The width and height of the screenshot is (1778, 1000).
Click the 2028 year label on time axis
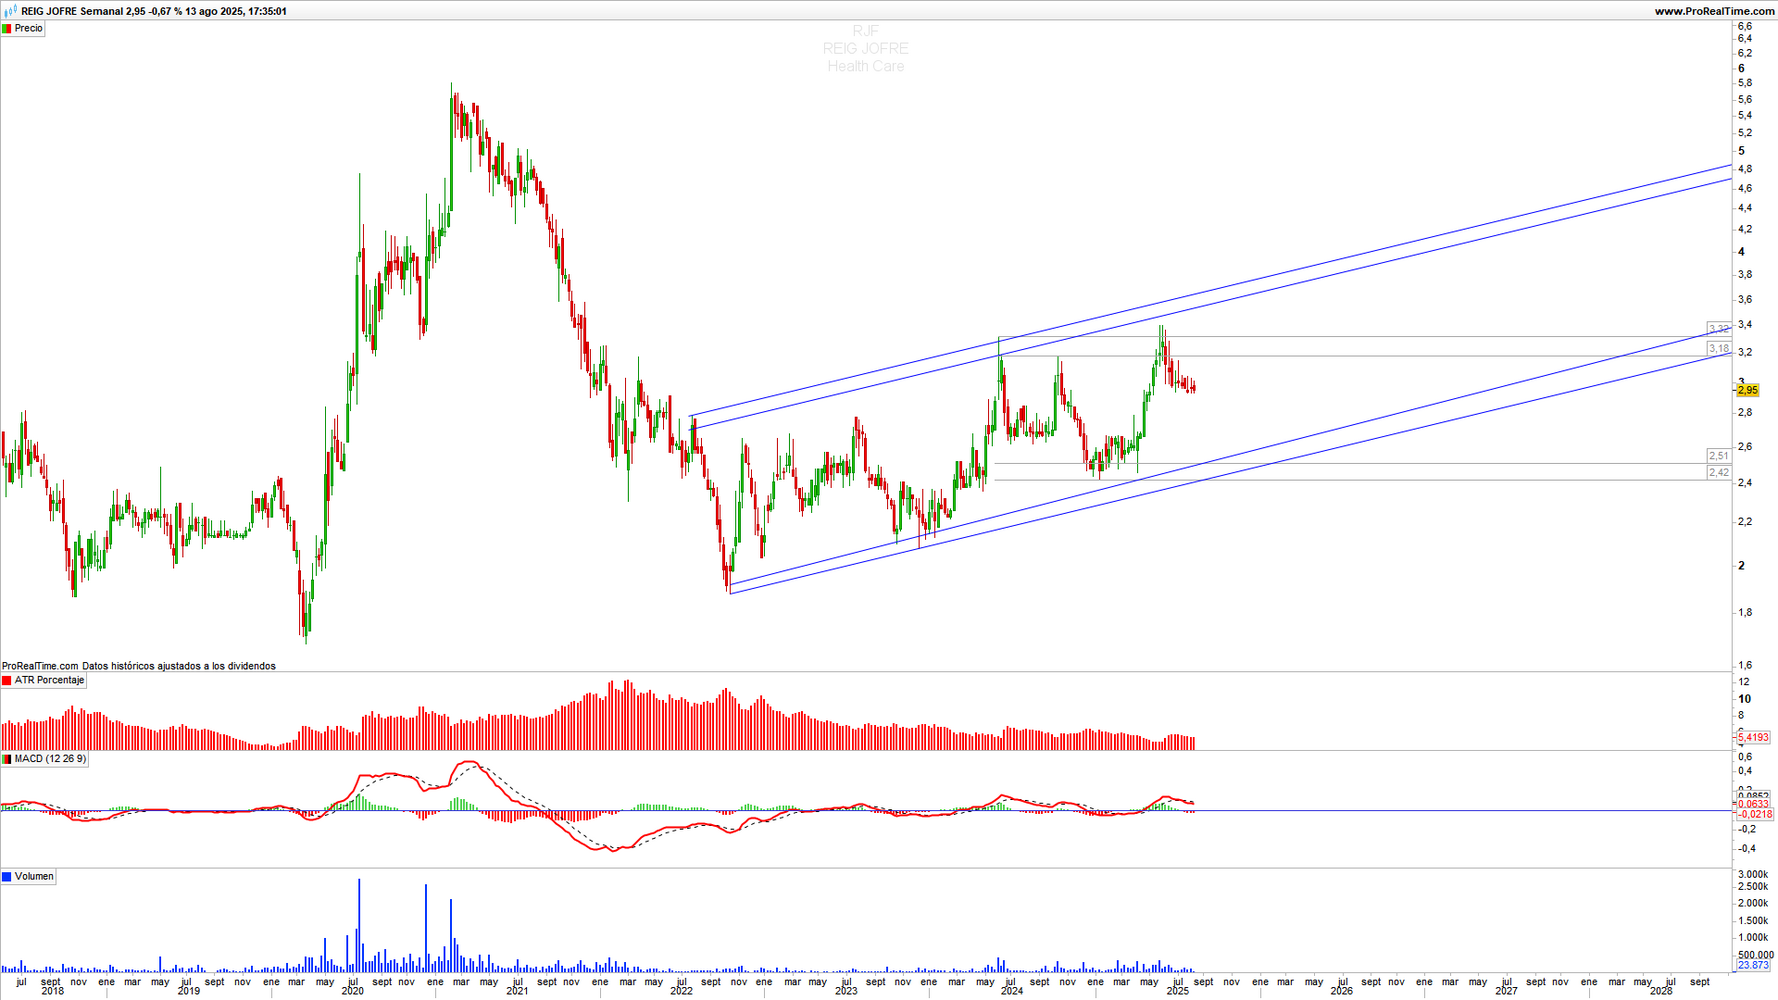[x=1661, y=992]
